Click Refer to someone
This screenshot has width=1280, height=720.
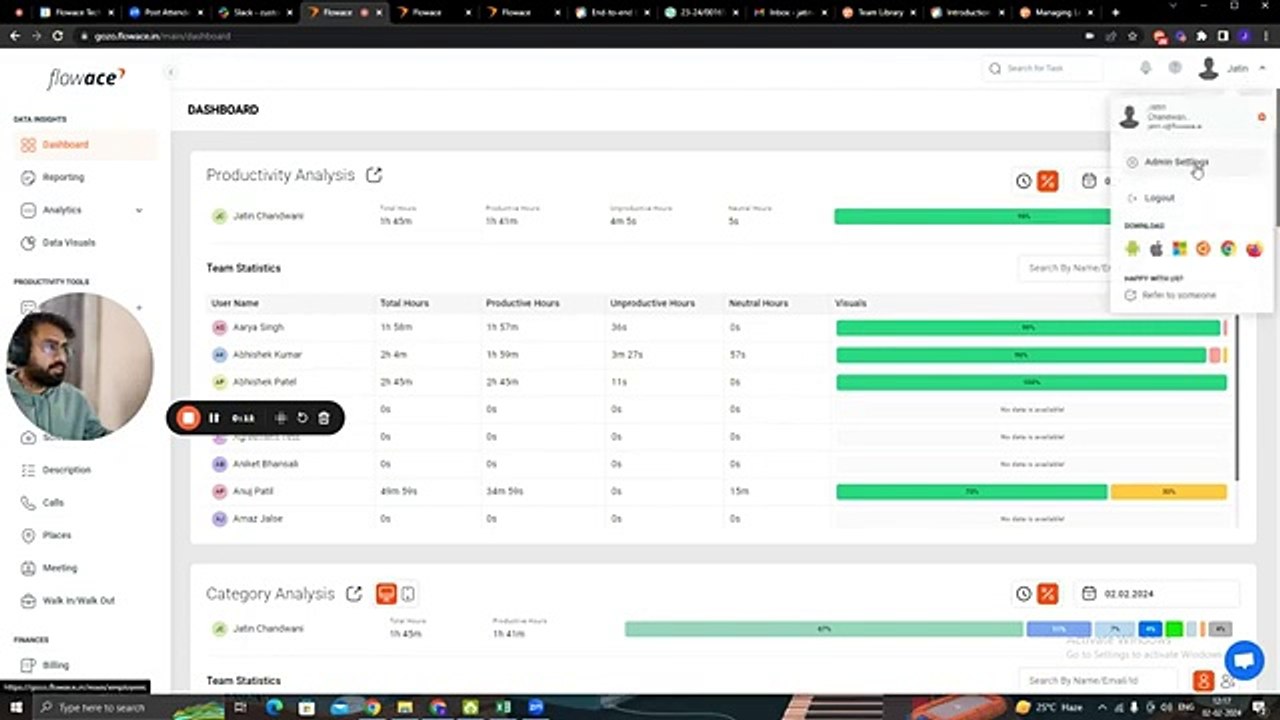click(x=1180, y=295)
